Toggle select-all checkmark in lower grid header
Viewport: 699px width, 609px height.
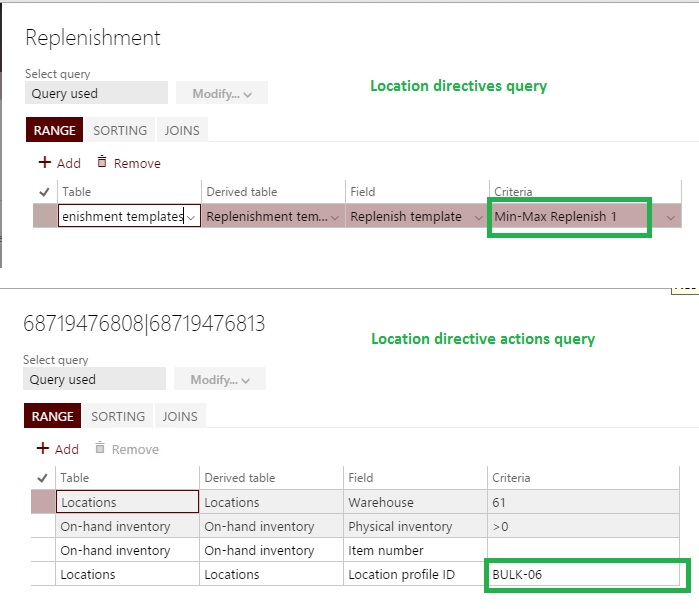[43, 478]
